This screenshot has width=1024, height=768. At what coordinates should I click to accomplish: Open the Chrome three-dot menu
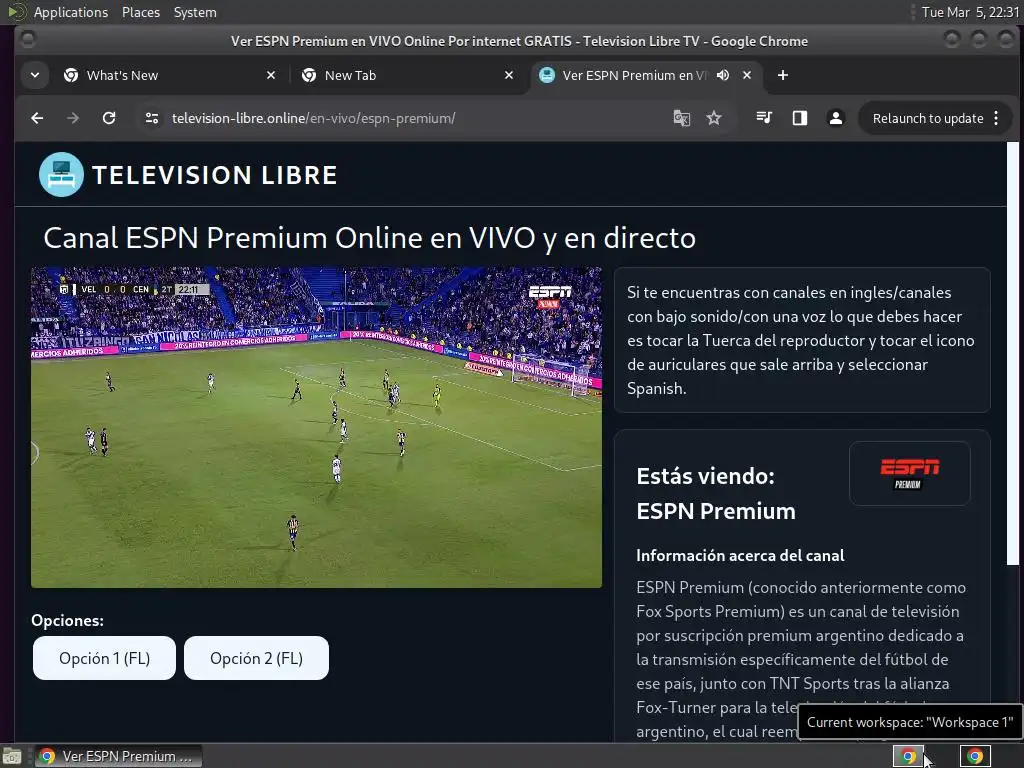pyautogui.click(x=996, y=118)
